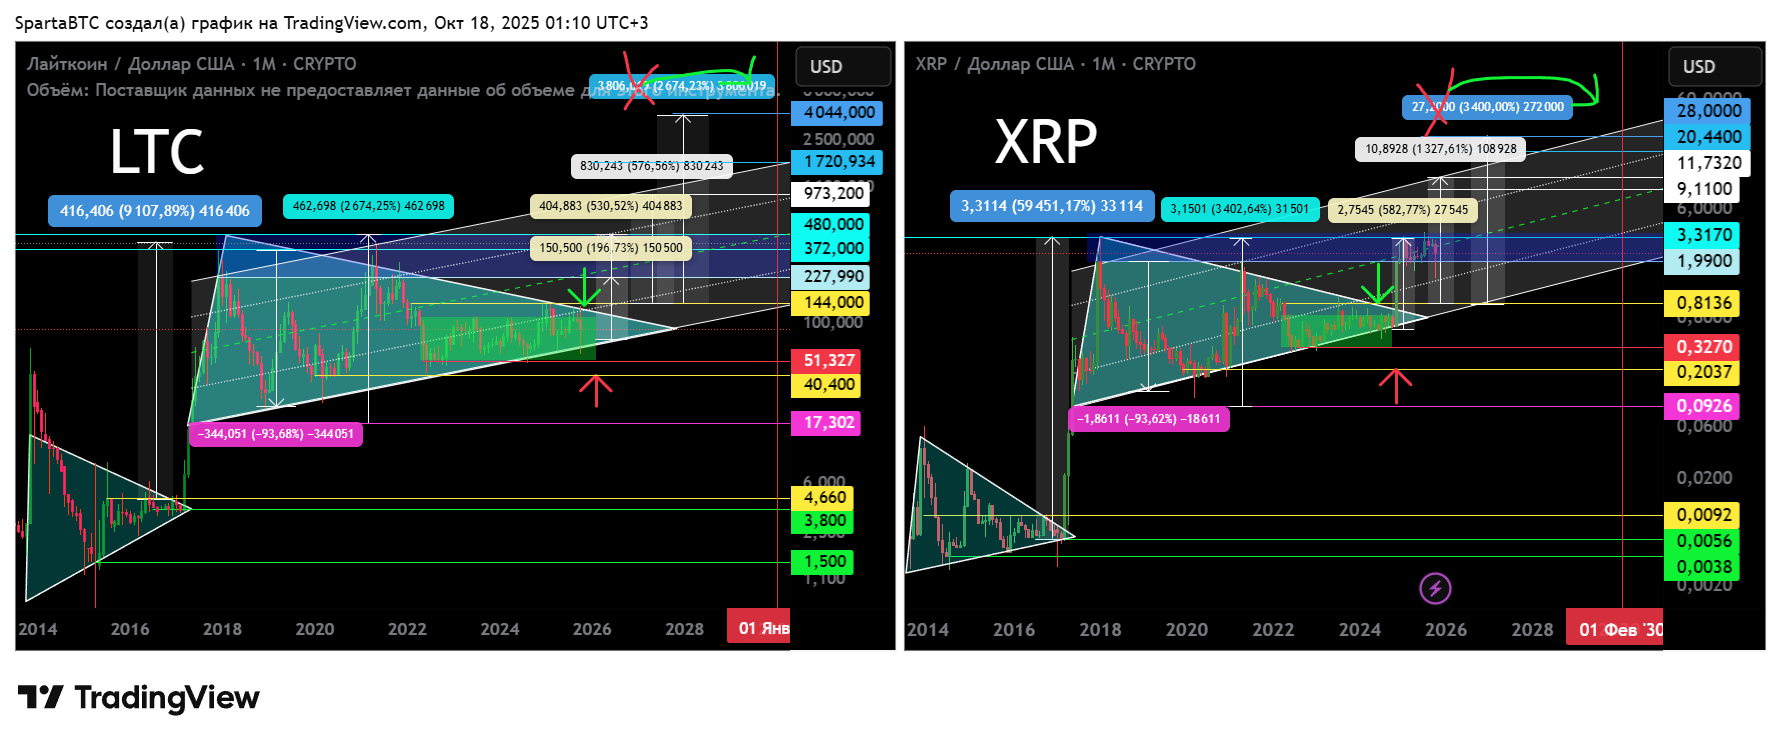Viewport: 1781px width, 743px height.
Task: Click the 27,2000 (3 400,00%) measurement label
Action: pyautogui.click(x=1487, y=107)
